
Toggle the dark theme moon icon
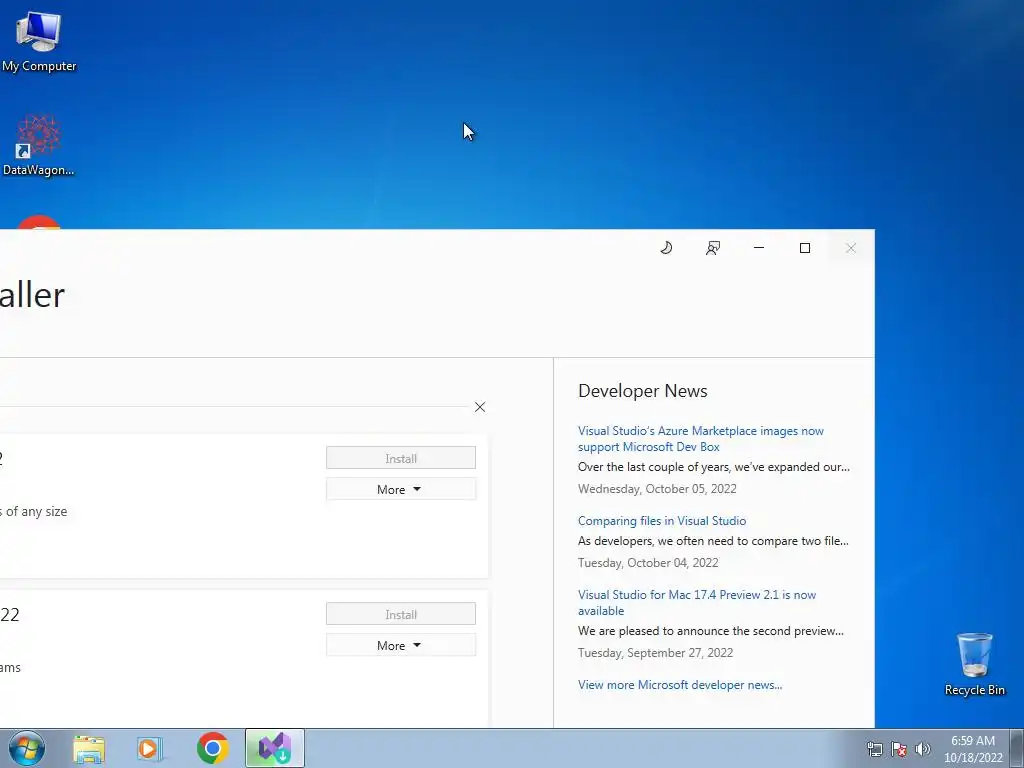(666, 248)
